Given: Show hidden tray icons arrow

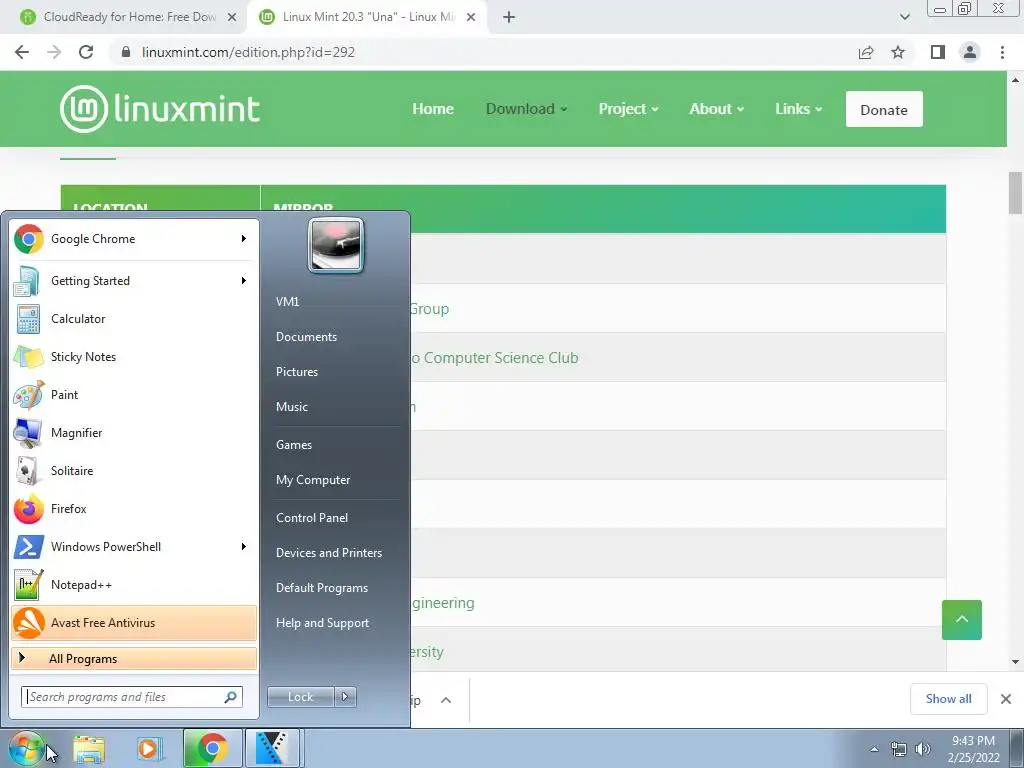Looking at the screenshot, I should [874, 749].
